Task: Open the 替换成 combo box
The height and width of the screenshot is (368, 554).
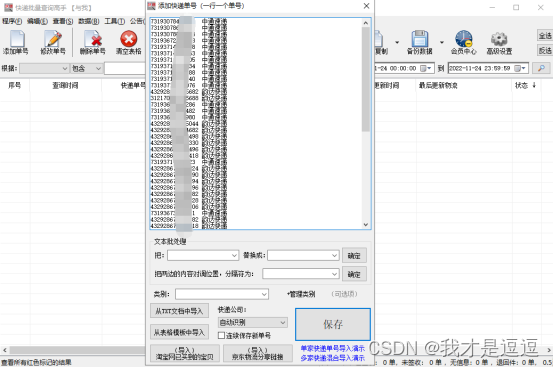Action: click(303, 255)
